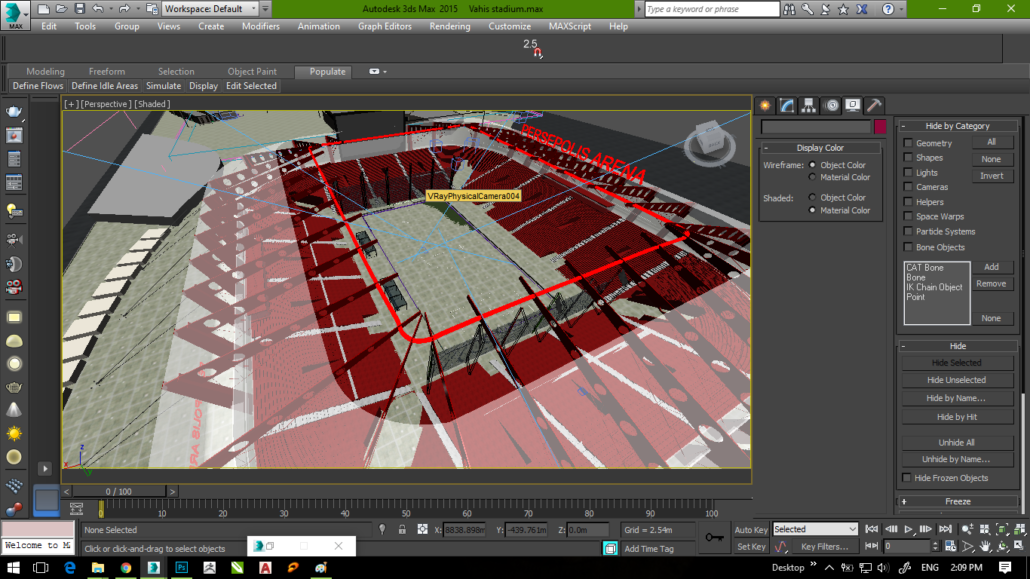Viewport: 1030px width, 579px height.
Task: Open the Create command panel tab
Action: pos(765,105)
